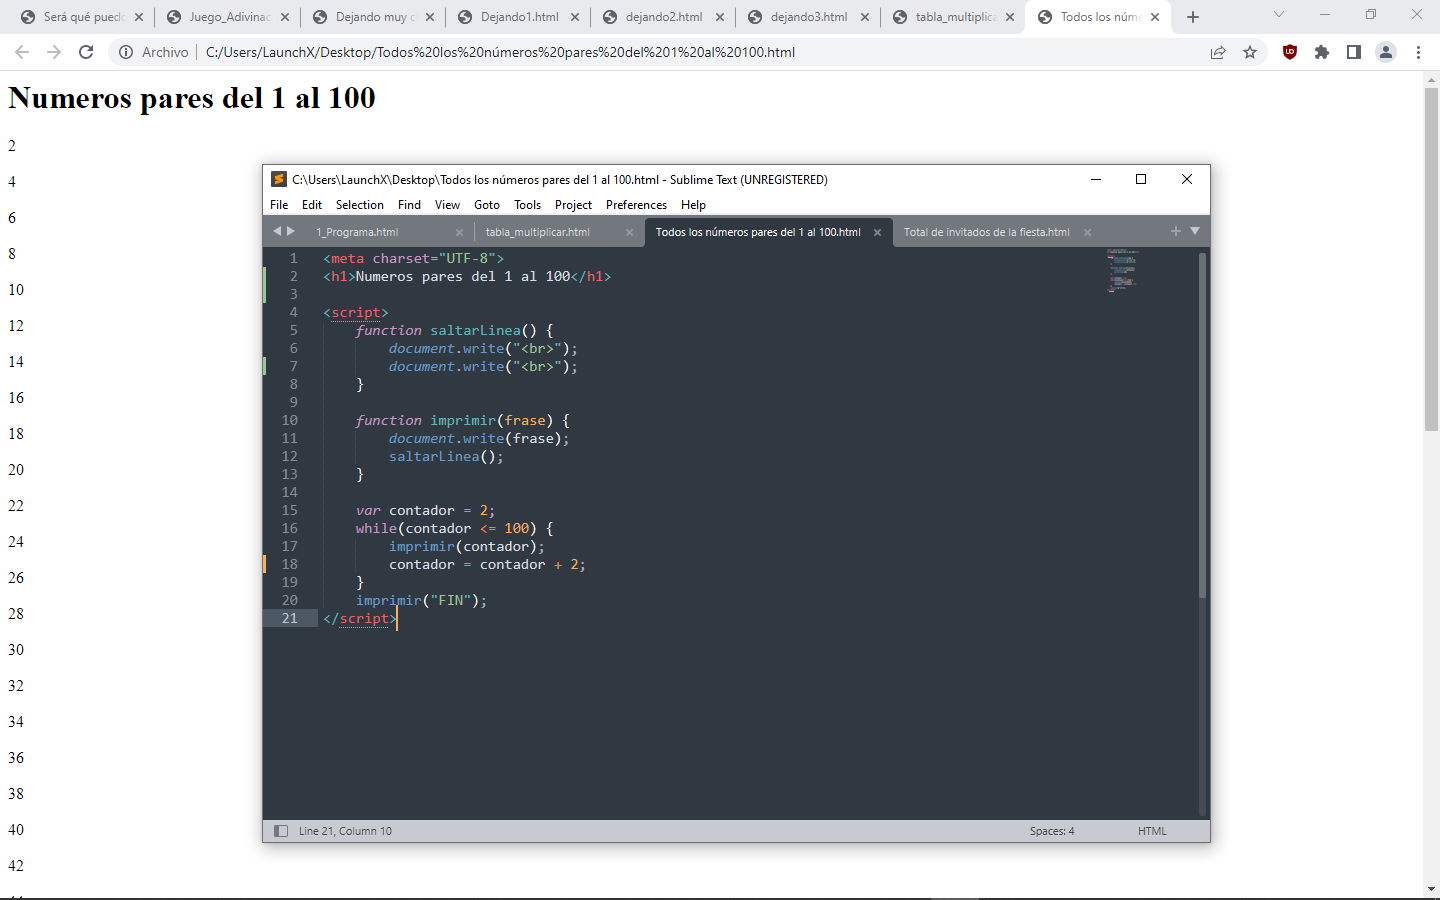
Task: Close the 'Será qué pued' tab
Action: coord(139,17)
